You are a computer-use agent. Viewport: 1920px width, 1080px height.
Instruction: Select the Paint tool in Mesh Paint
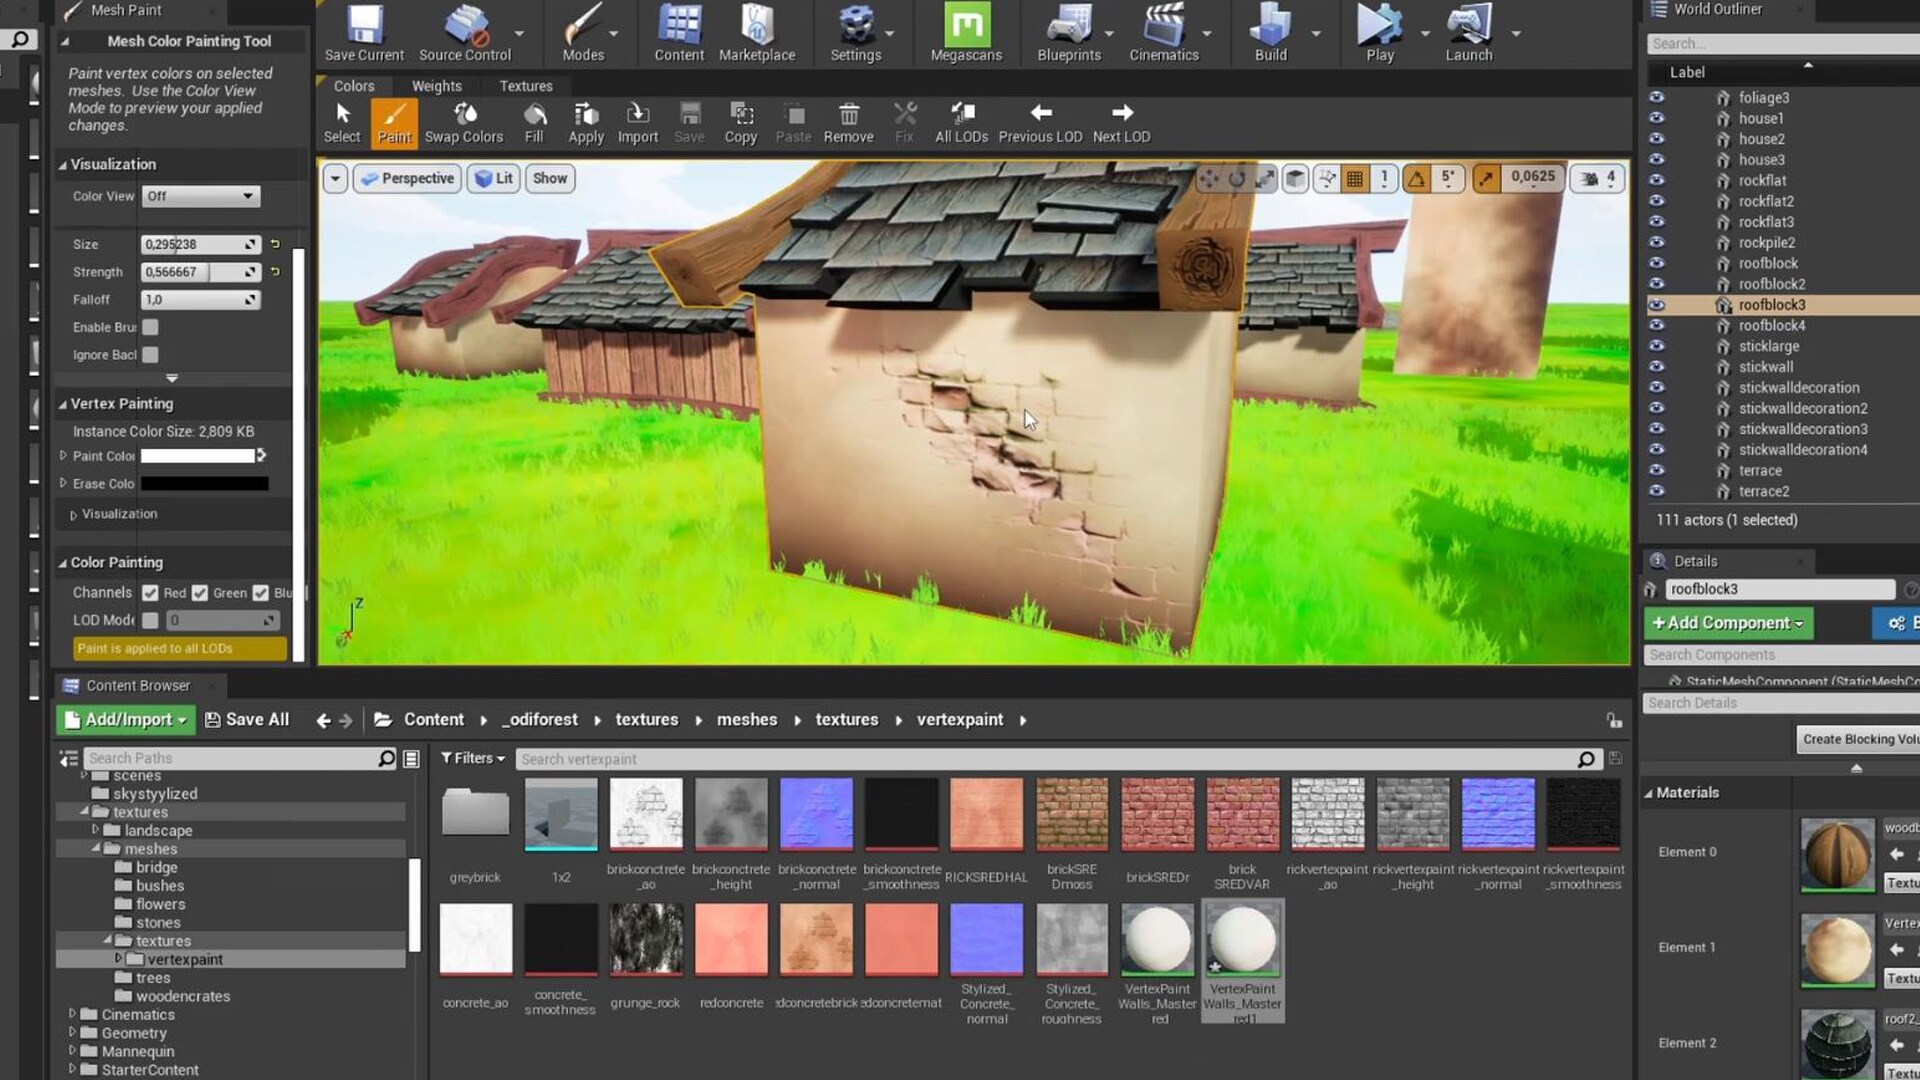[x=394, y=122]
